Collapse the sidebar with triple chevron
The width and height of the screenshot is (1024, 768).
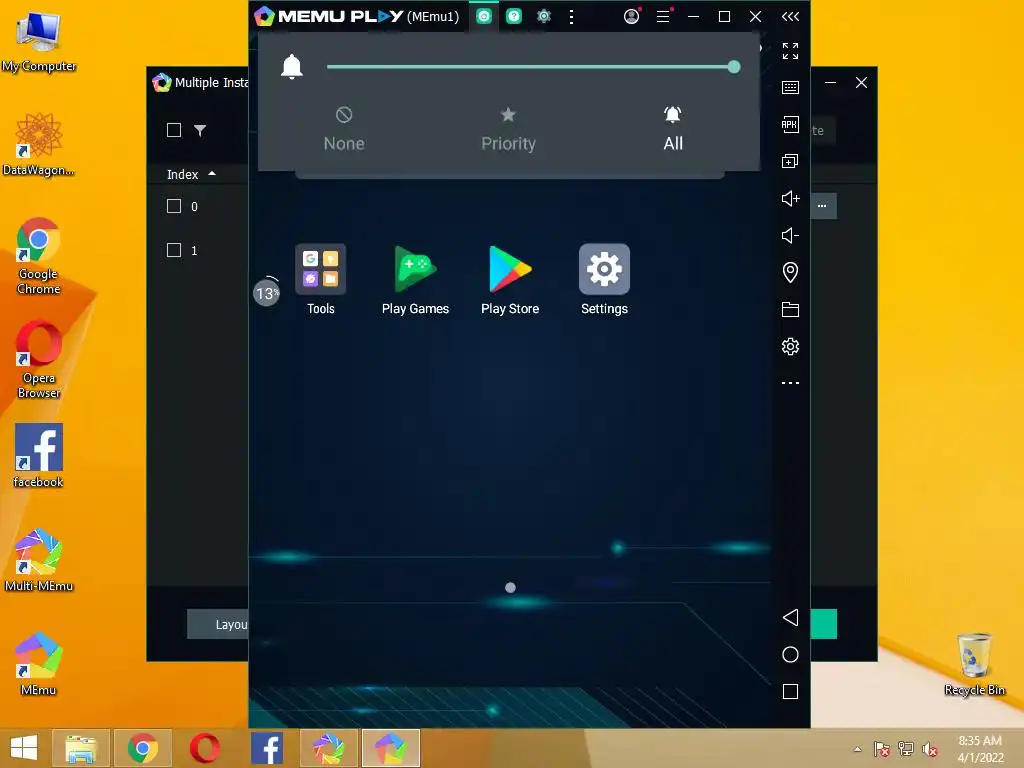point(790,16)
